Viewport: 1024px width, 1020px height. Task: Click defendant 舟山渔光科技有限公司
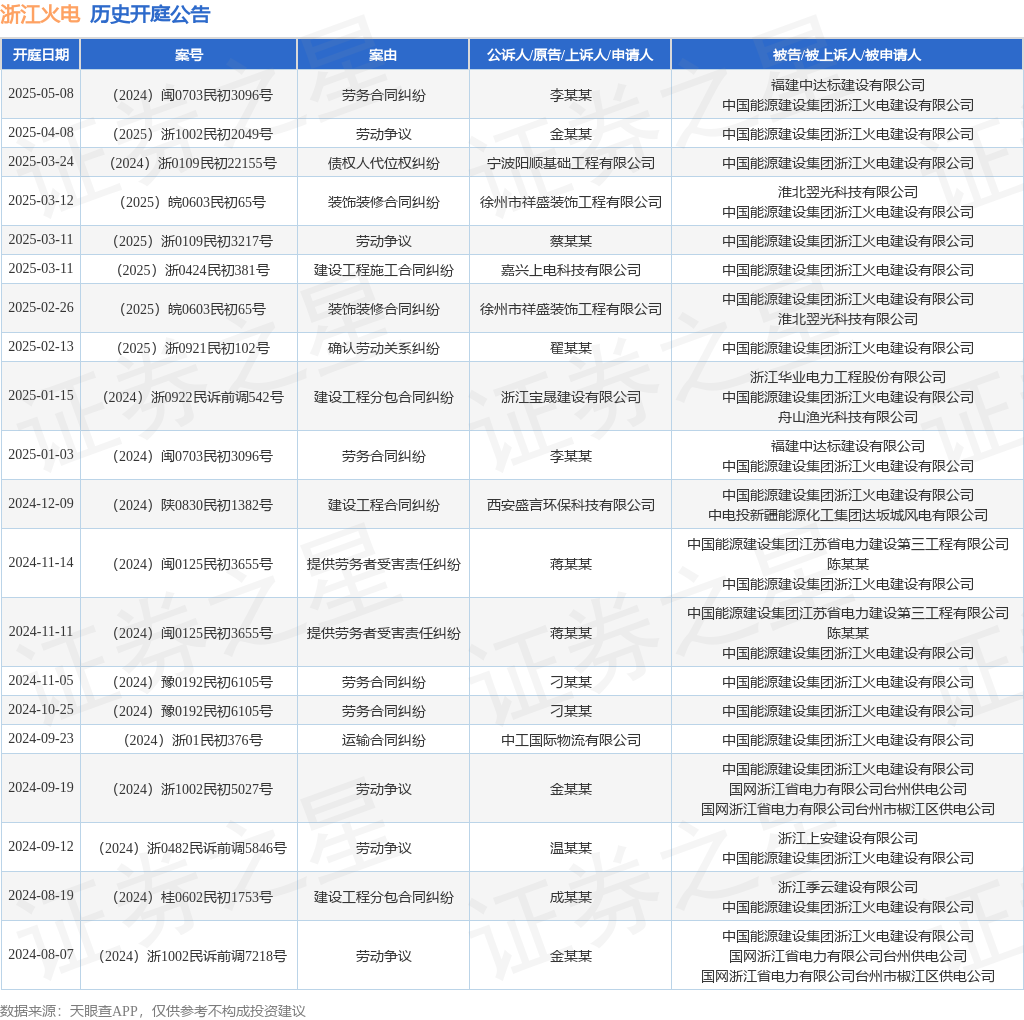pos(848,417)
